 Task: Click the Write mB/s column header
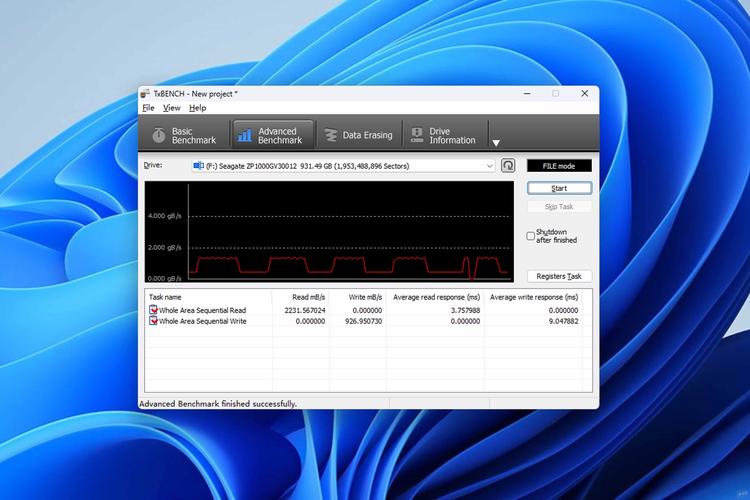point(357,297)
